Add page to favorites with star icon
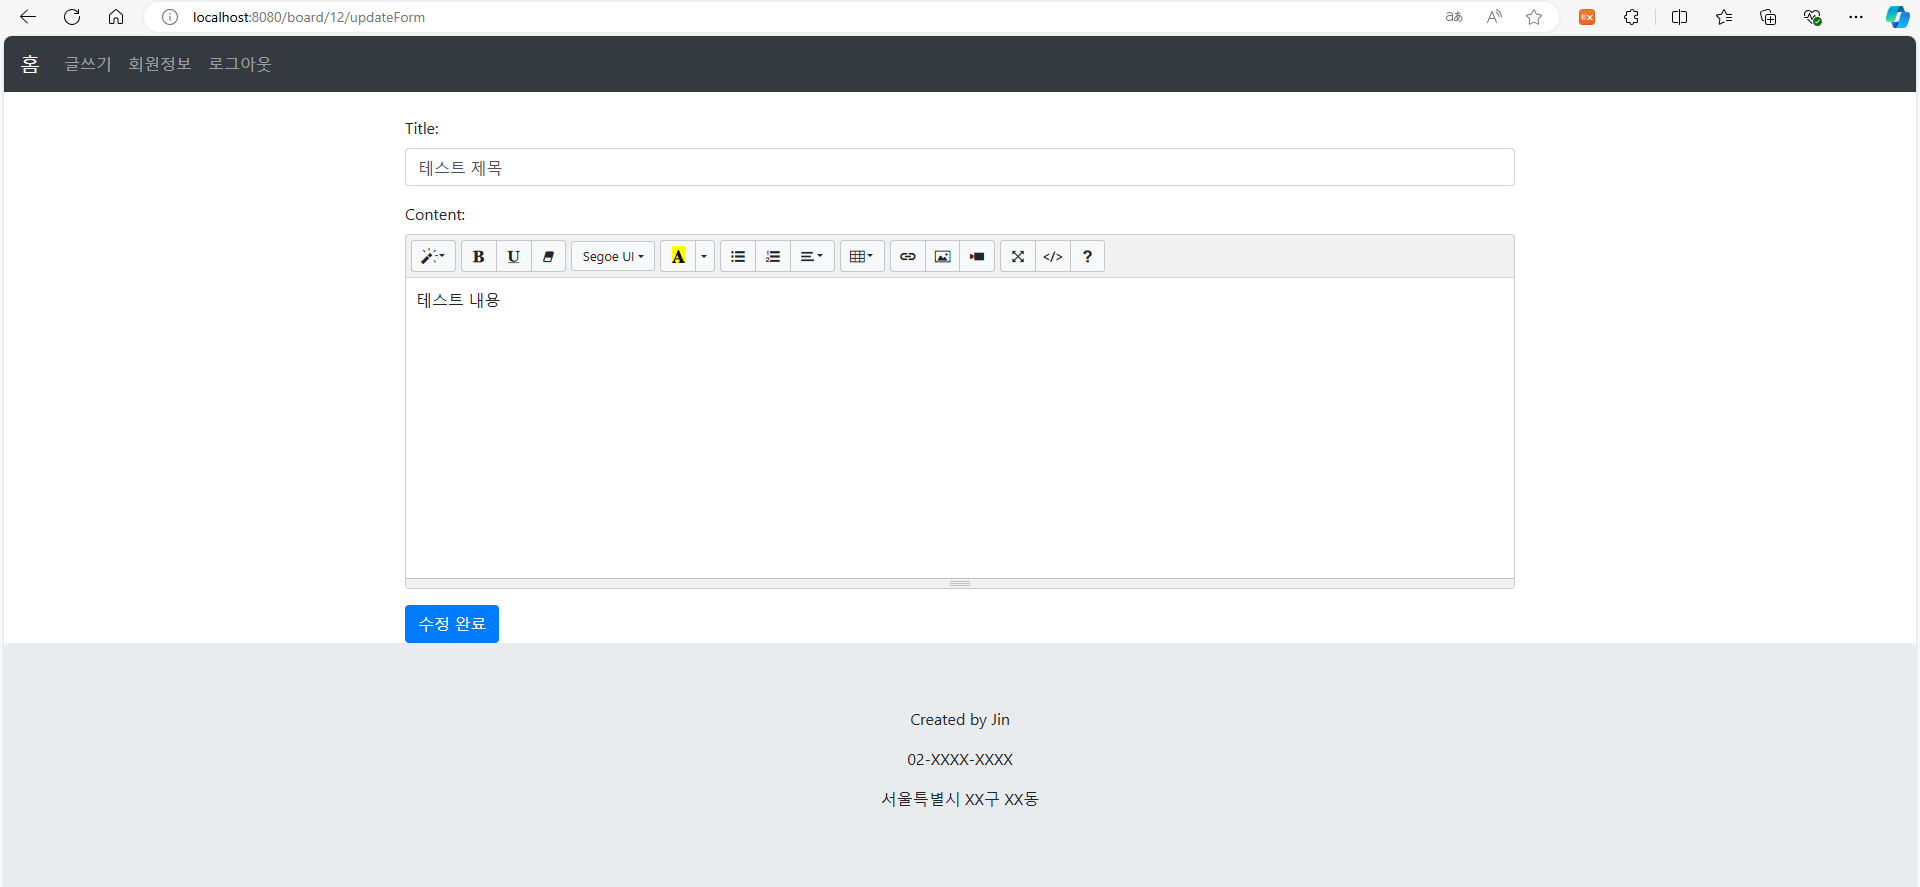Image resolution: width=1920 pixels, height=887 pixels. (1534, 17)
